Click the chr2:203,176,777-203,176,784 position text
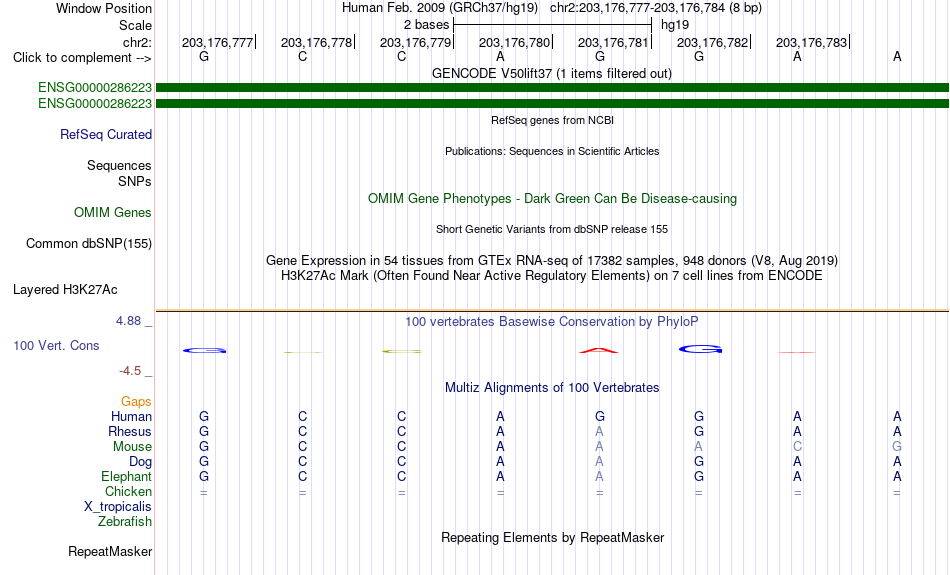The width and height of the screenshot is (950, 575). click(x=656, y=8)
